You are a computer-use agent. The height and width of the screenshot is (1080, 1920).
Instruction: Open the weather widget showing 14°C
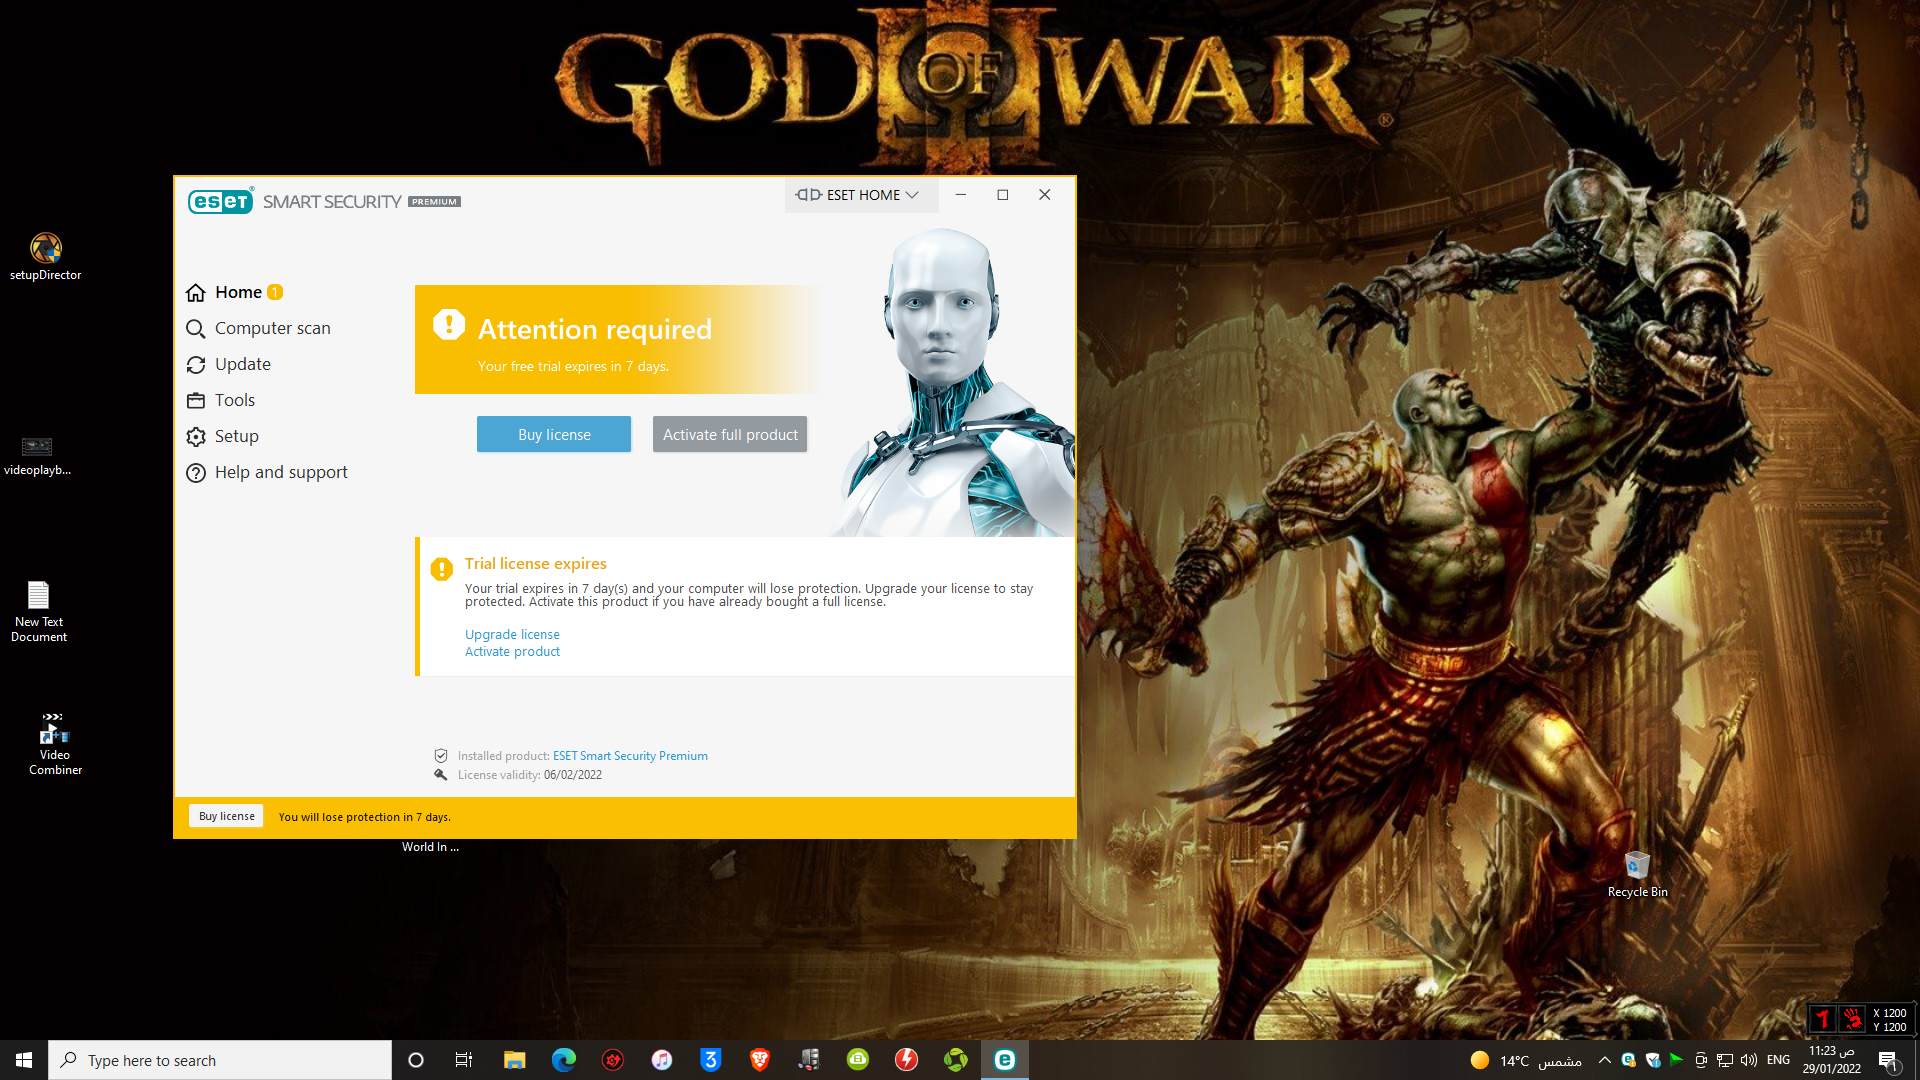point(1526,1061)
